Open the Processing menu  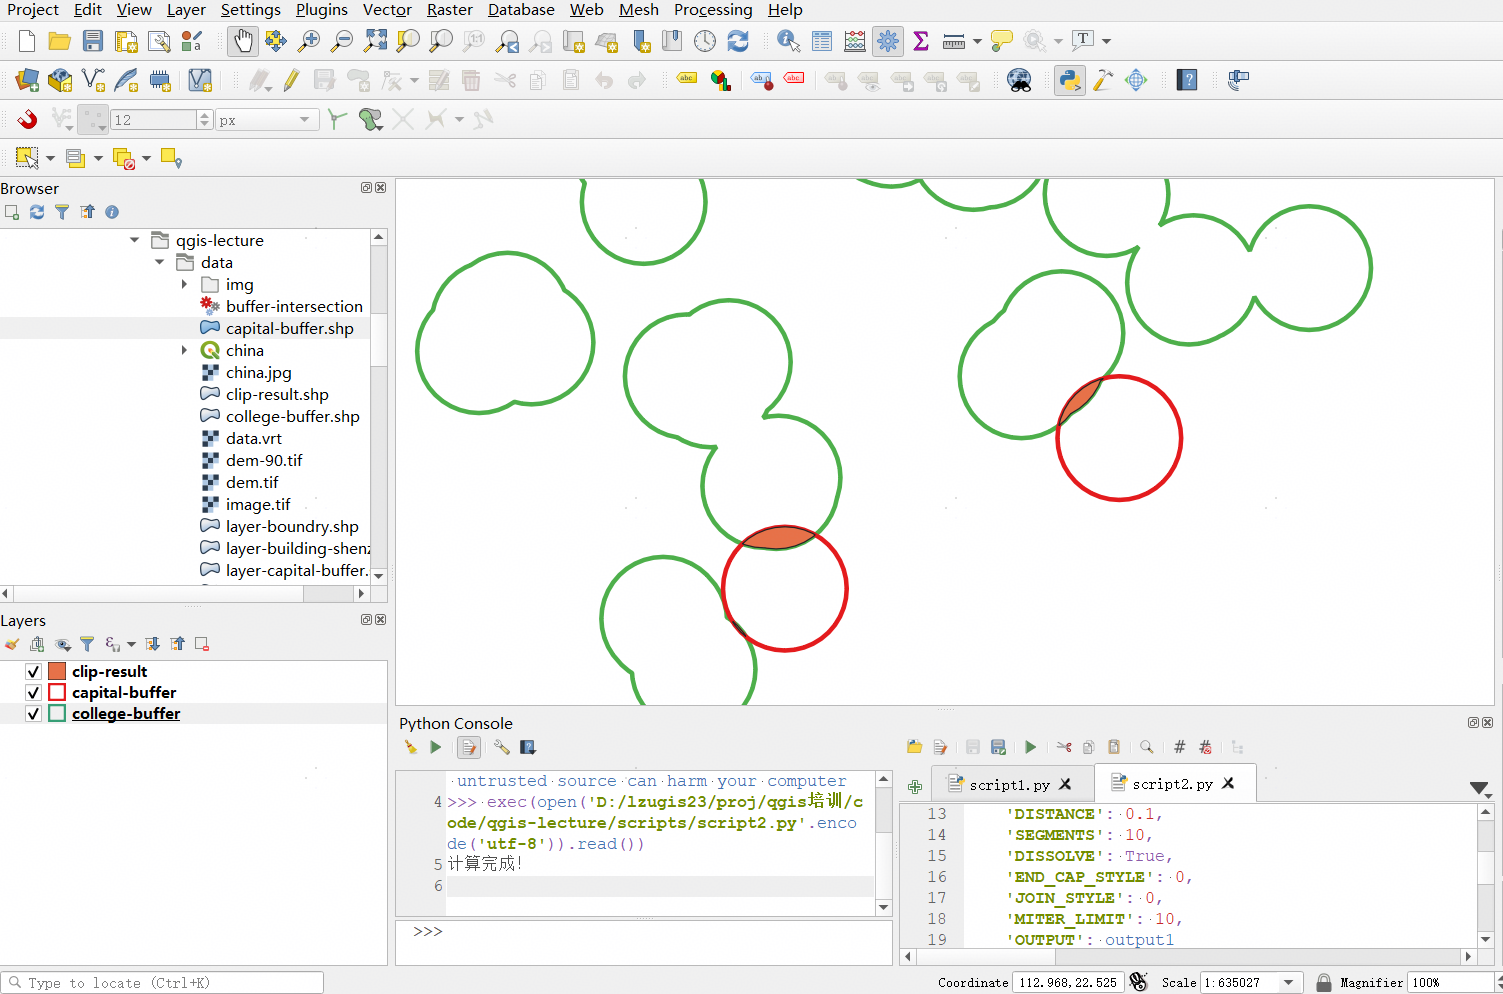point(712,10)
